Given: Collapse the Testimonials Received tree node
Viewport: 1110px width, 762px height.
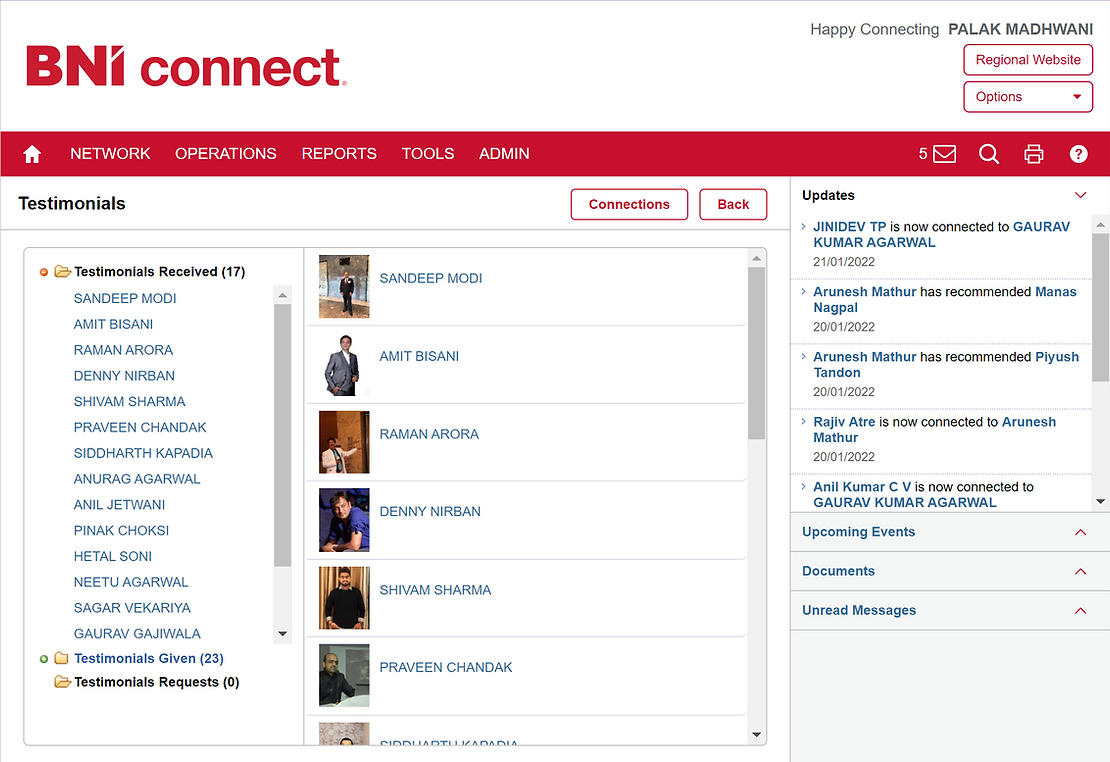Looking at the screenshot, I should tap(43, 272).
